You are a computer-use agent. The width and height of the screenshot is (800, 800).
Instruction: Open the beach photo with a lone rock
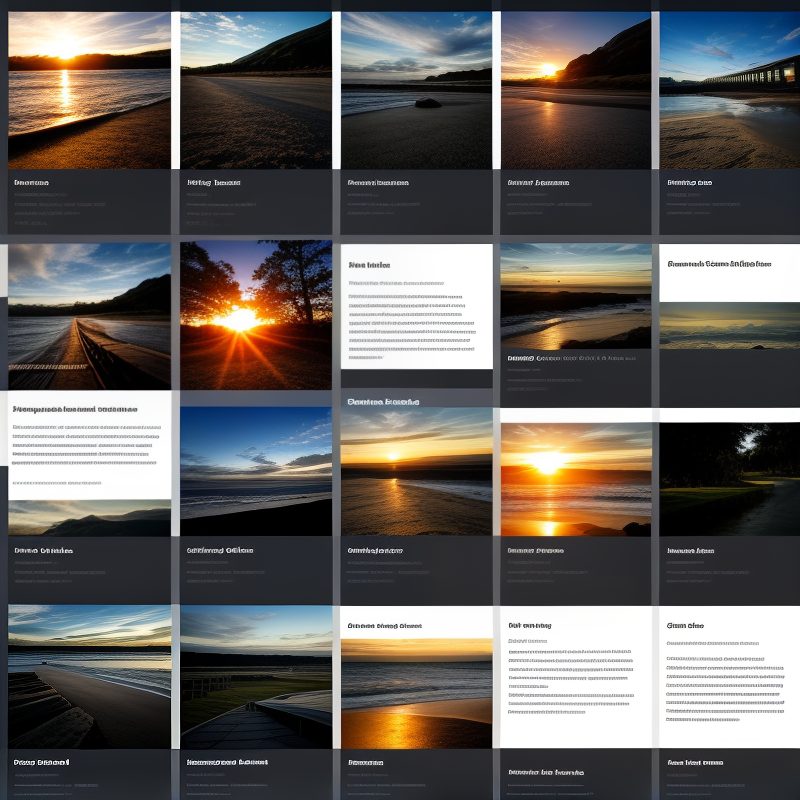(416, 90)
